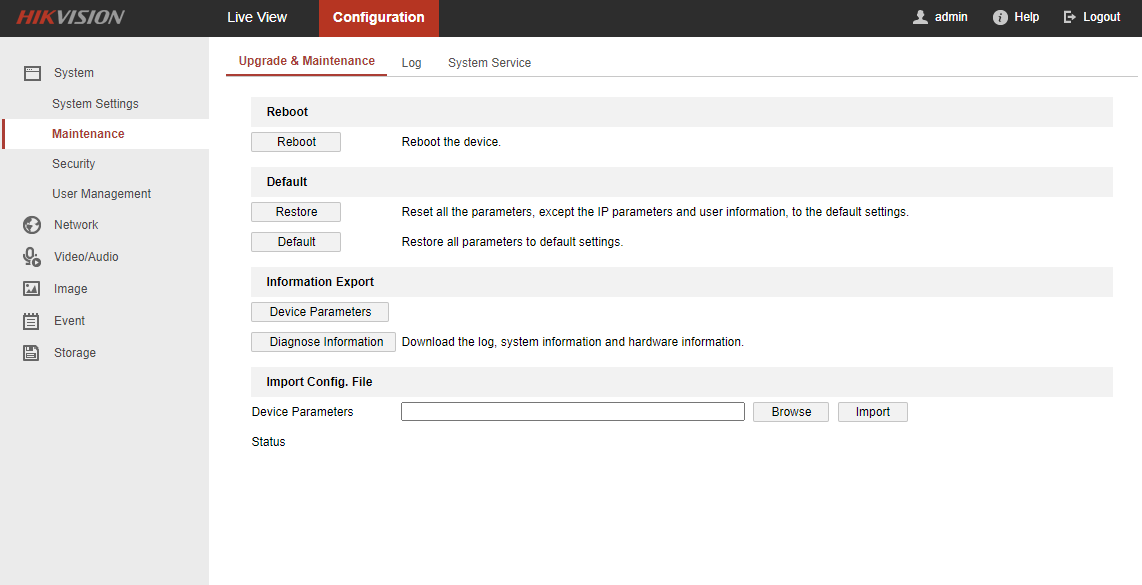Open Security in the System tree
1142x585 pixels.
click(74, 164)
